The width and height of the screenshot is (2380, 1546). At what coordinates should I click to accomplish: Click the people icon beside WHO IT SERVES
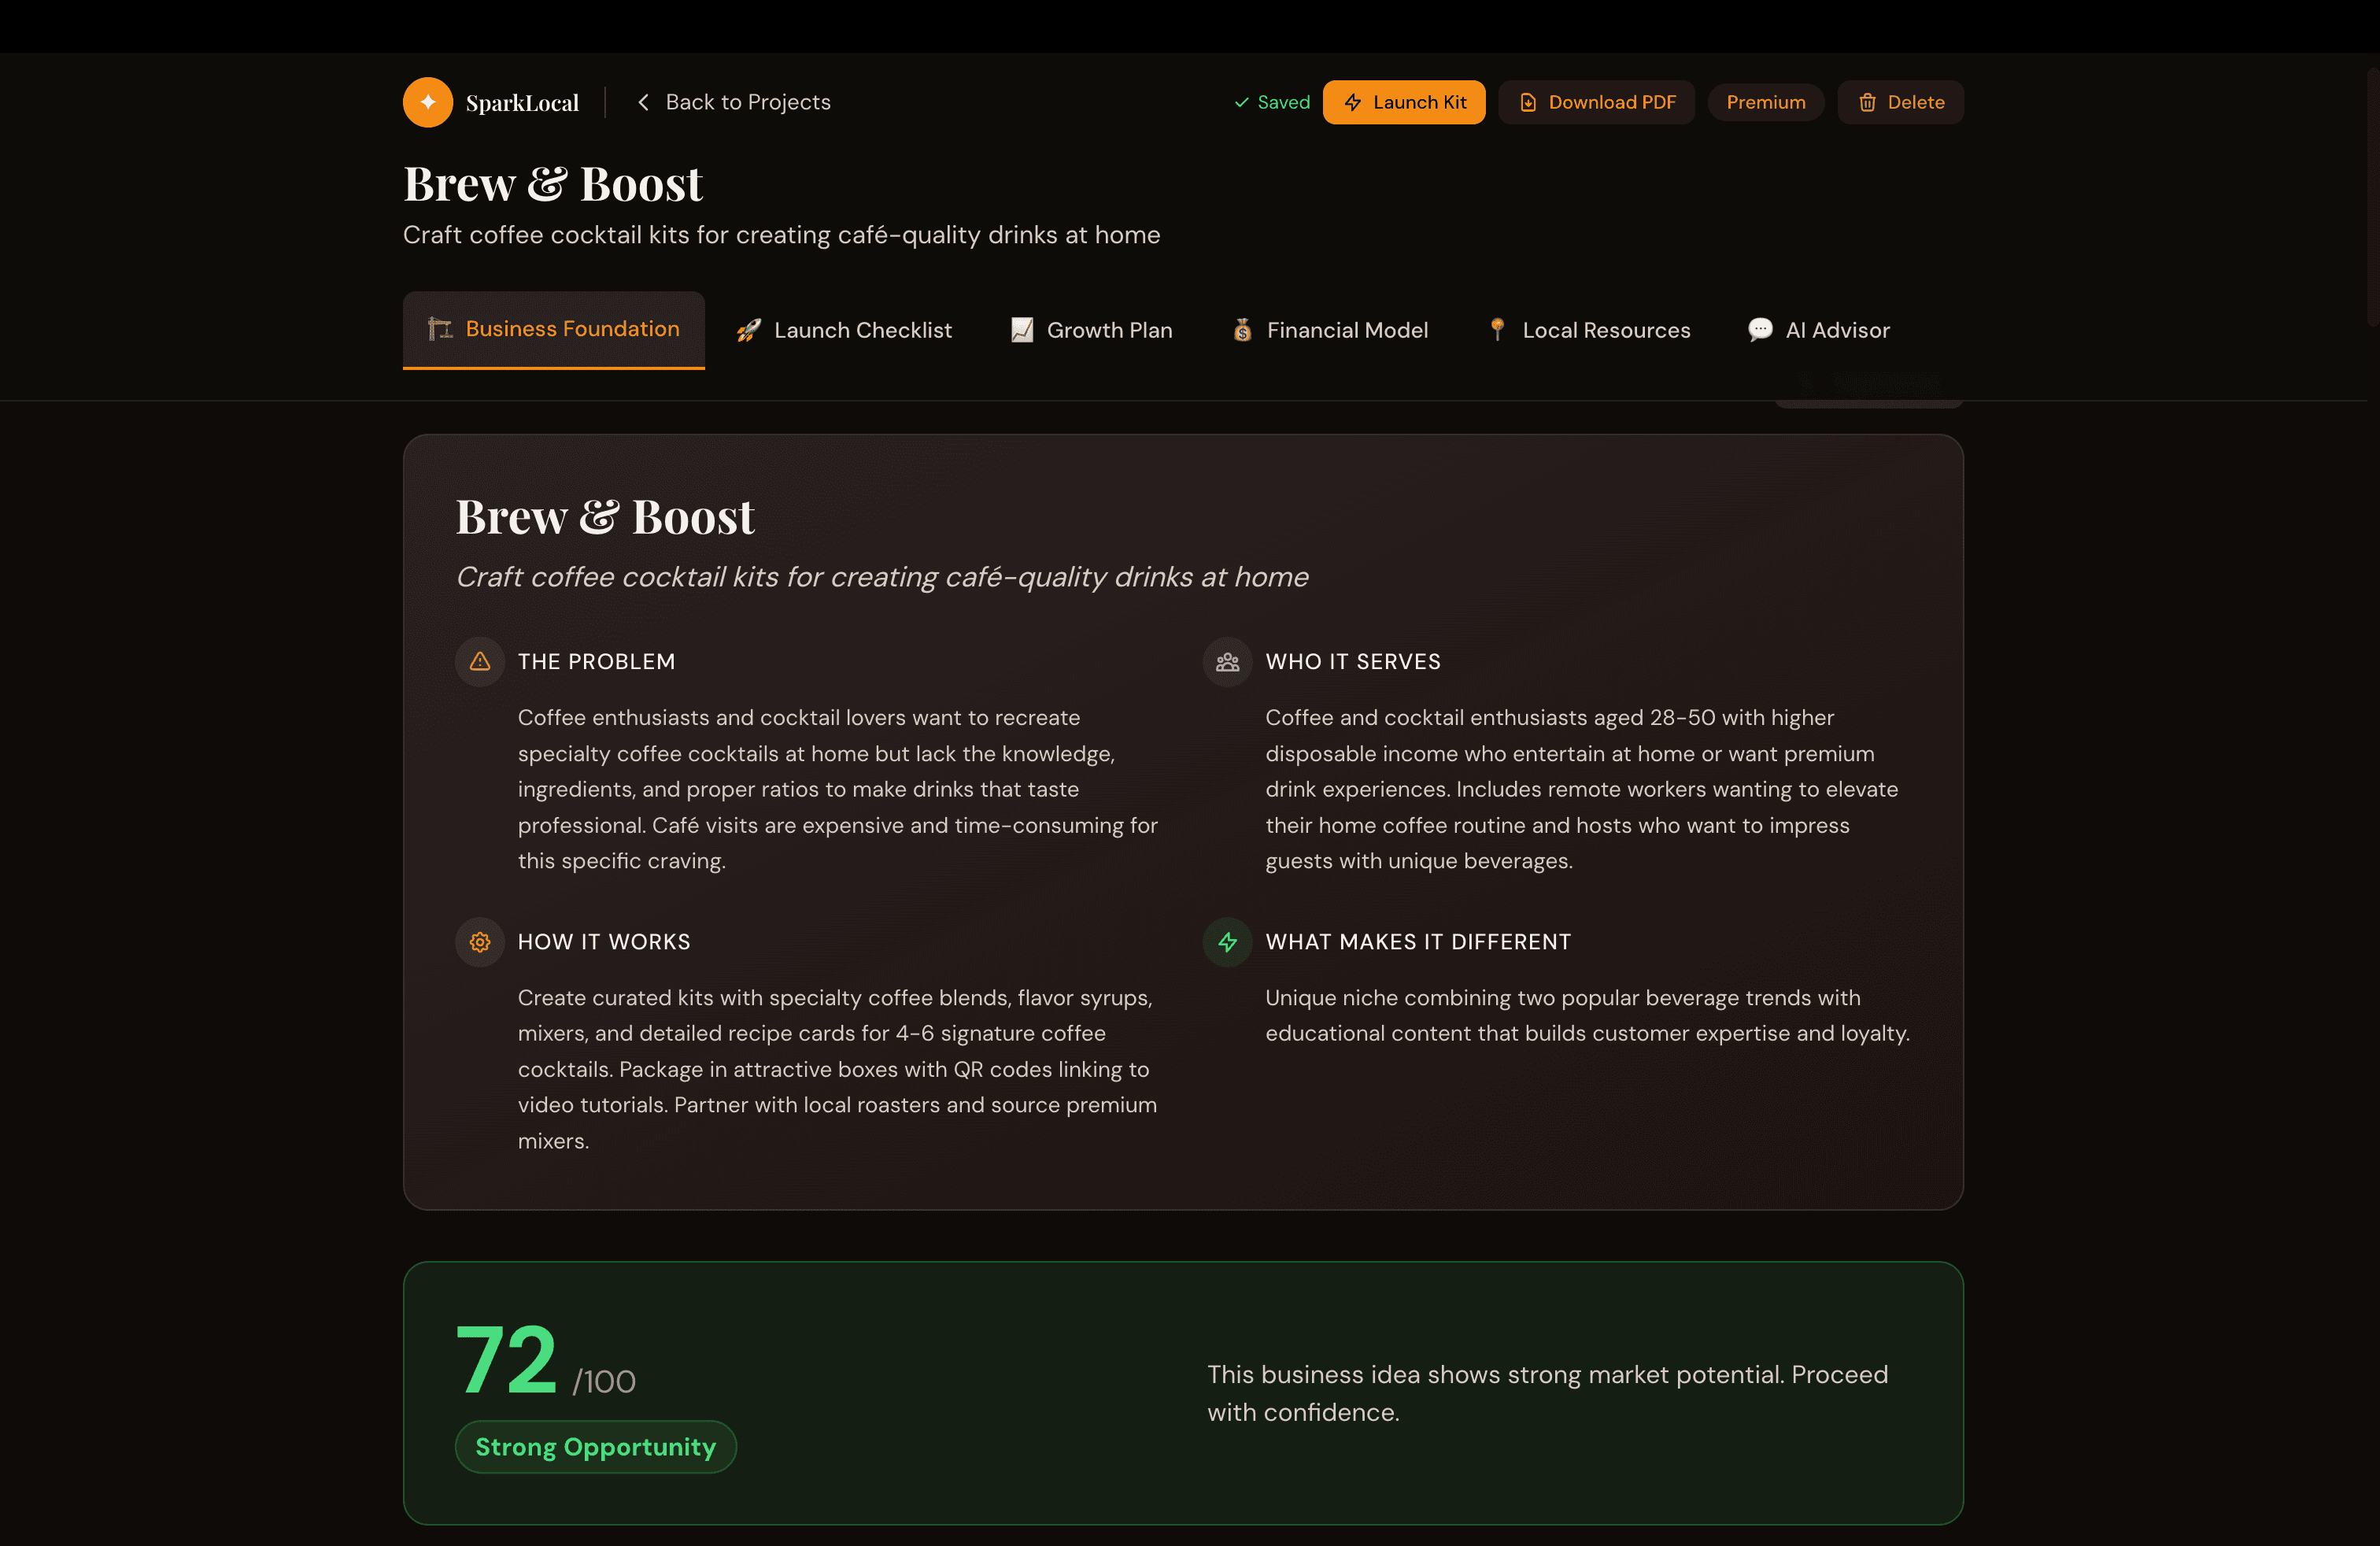coord(1226,661)
